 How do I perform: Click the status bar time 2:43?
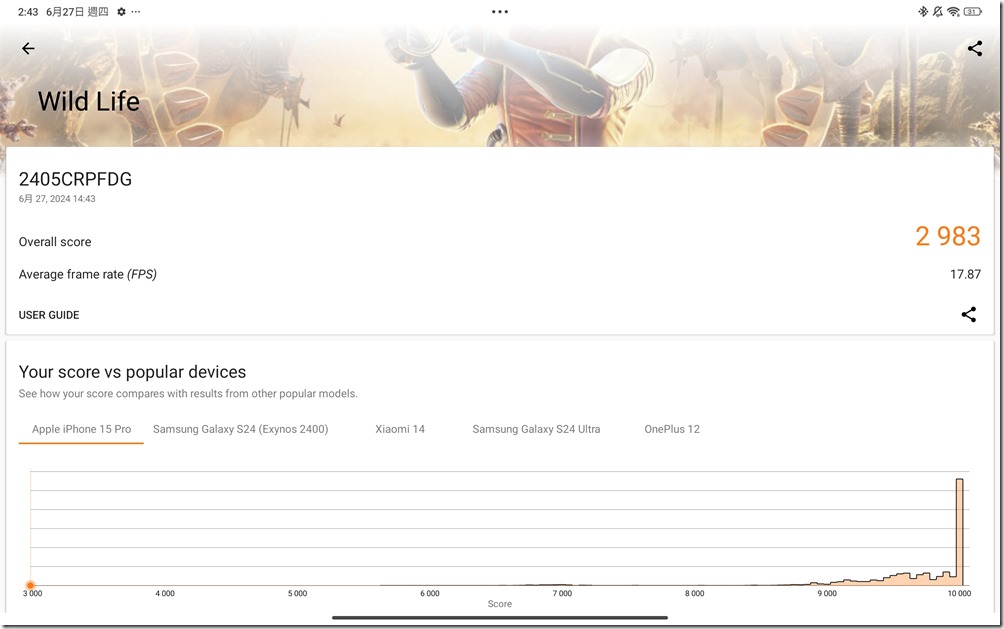[28, 12]
